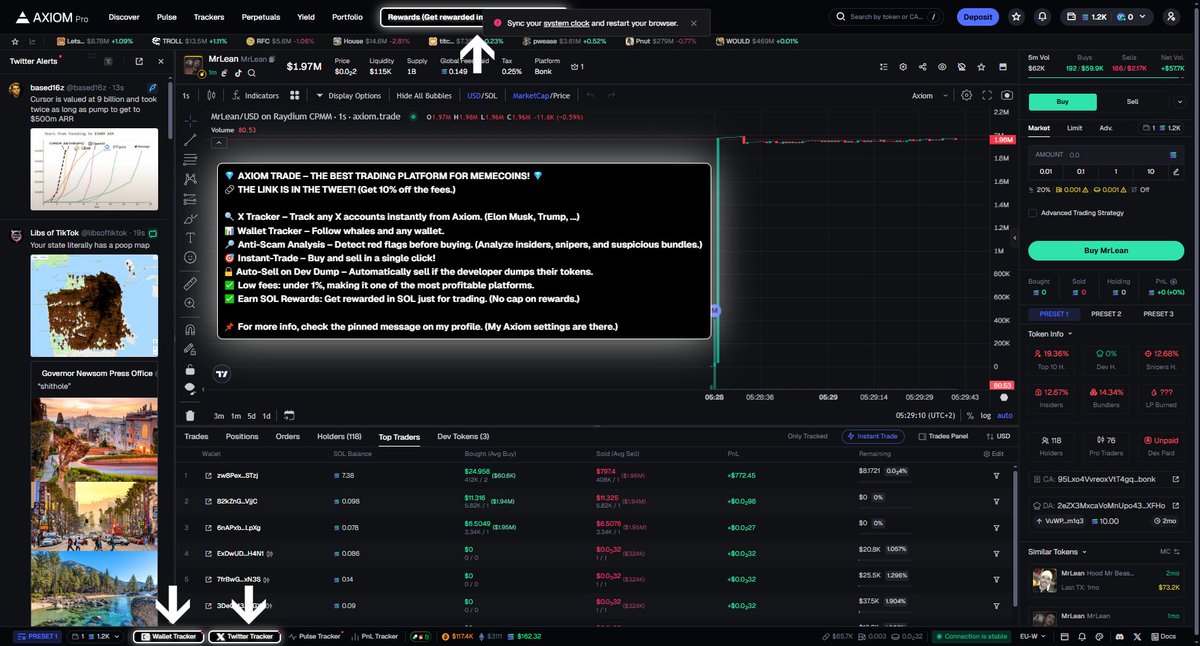
Task: Toggle Only Tracked traders filter
Action: pos(808,436)
